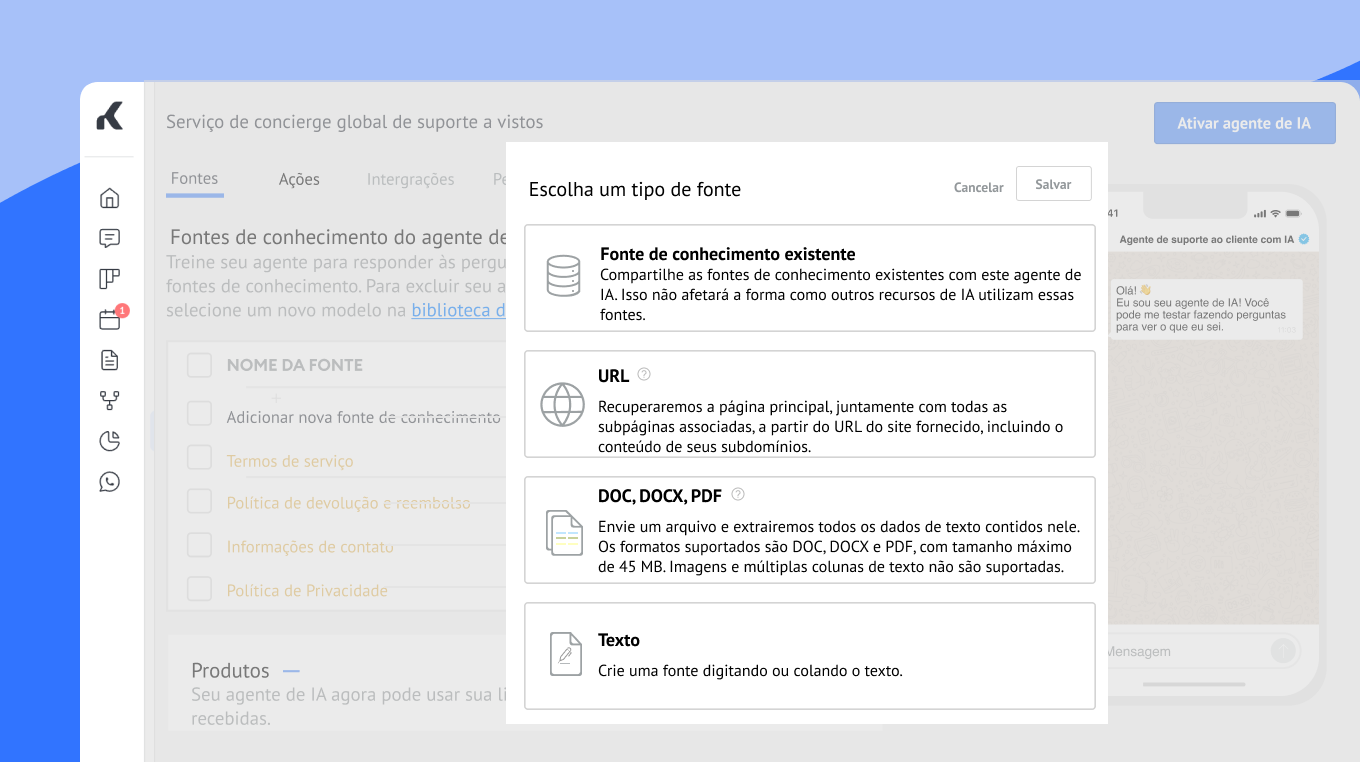This screenshot has width=1360, height=762.
Task: Open the WhatsApp sidebar icon
Action: [x=110, y=482]
